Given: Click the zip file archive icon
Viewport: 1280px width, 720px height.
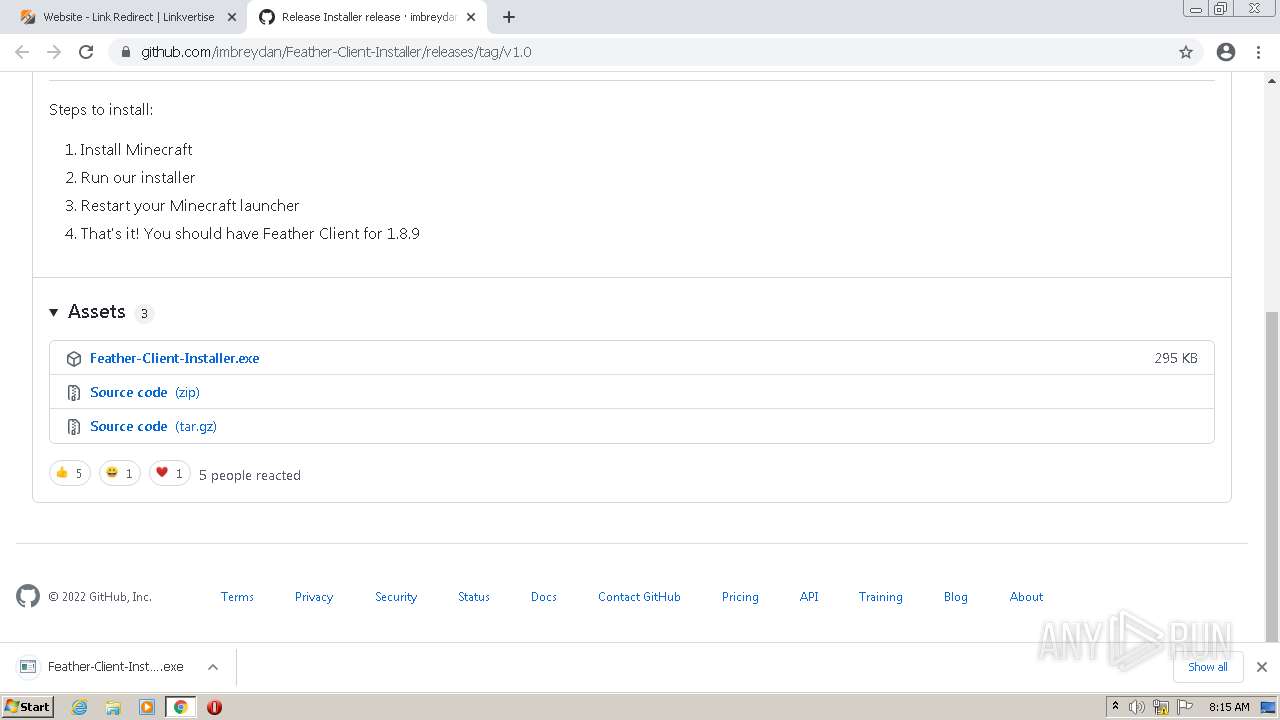Looking at the screenshot, I should (x=73, y=392).
